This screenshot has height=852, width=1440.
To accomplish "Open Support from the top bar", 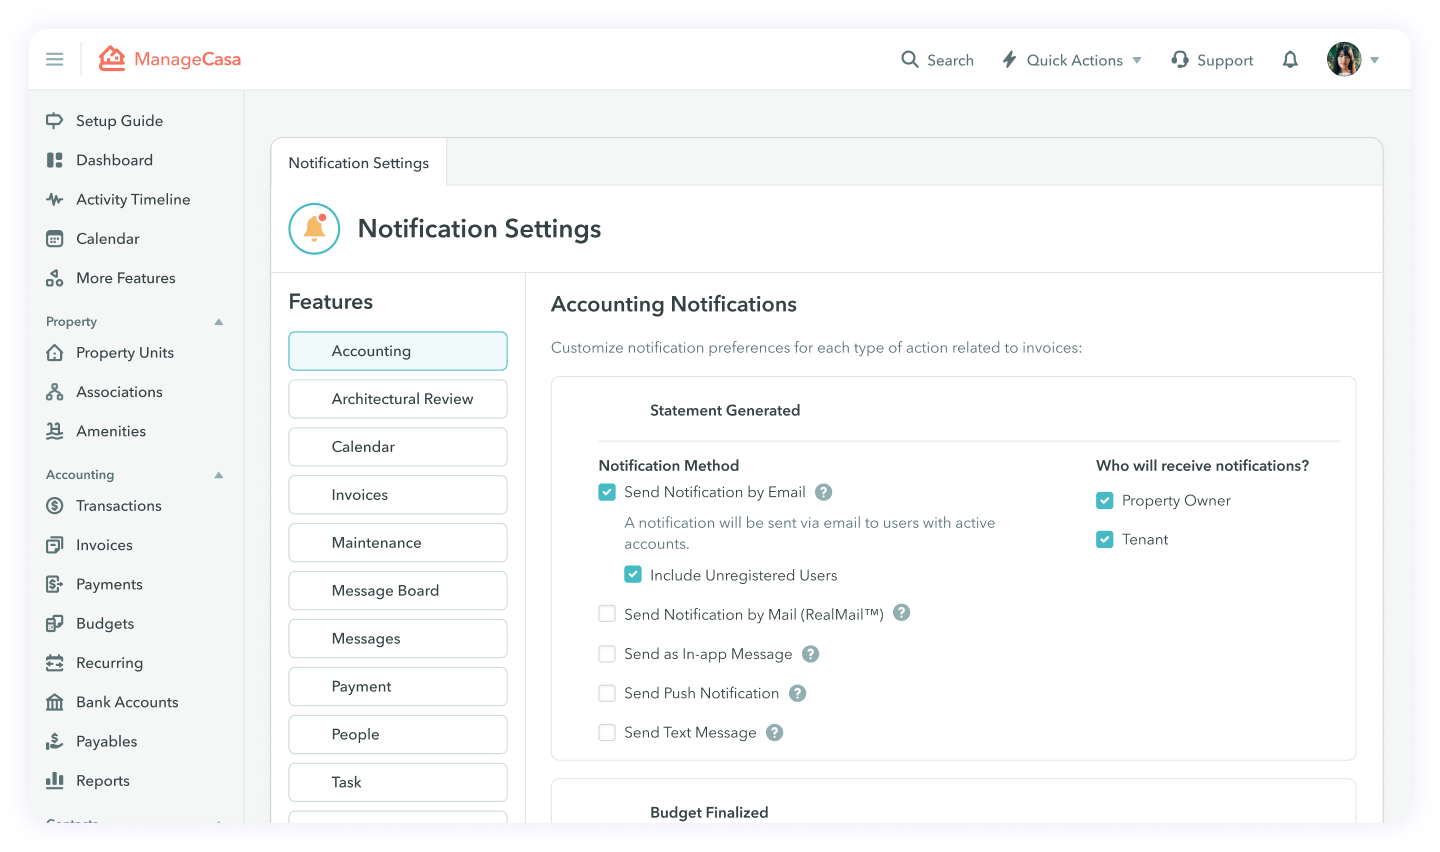I will [1212, 59].
